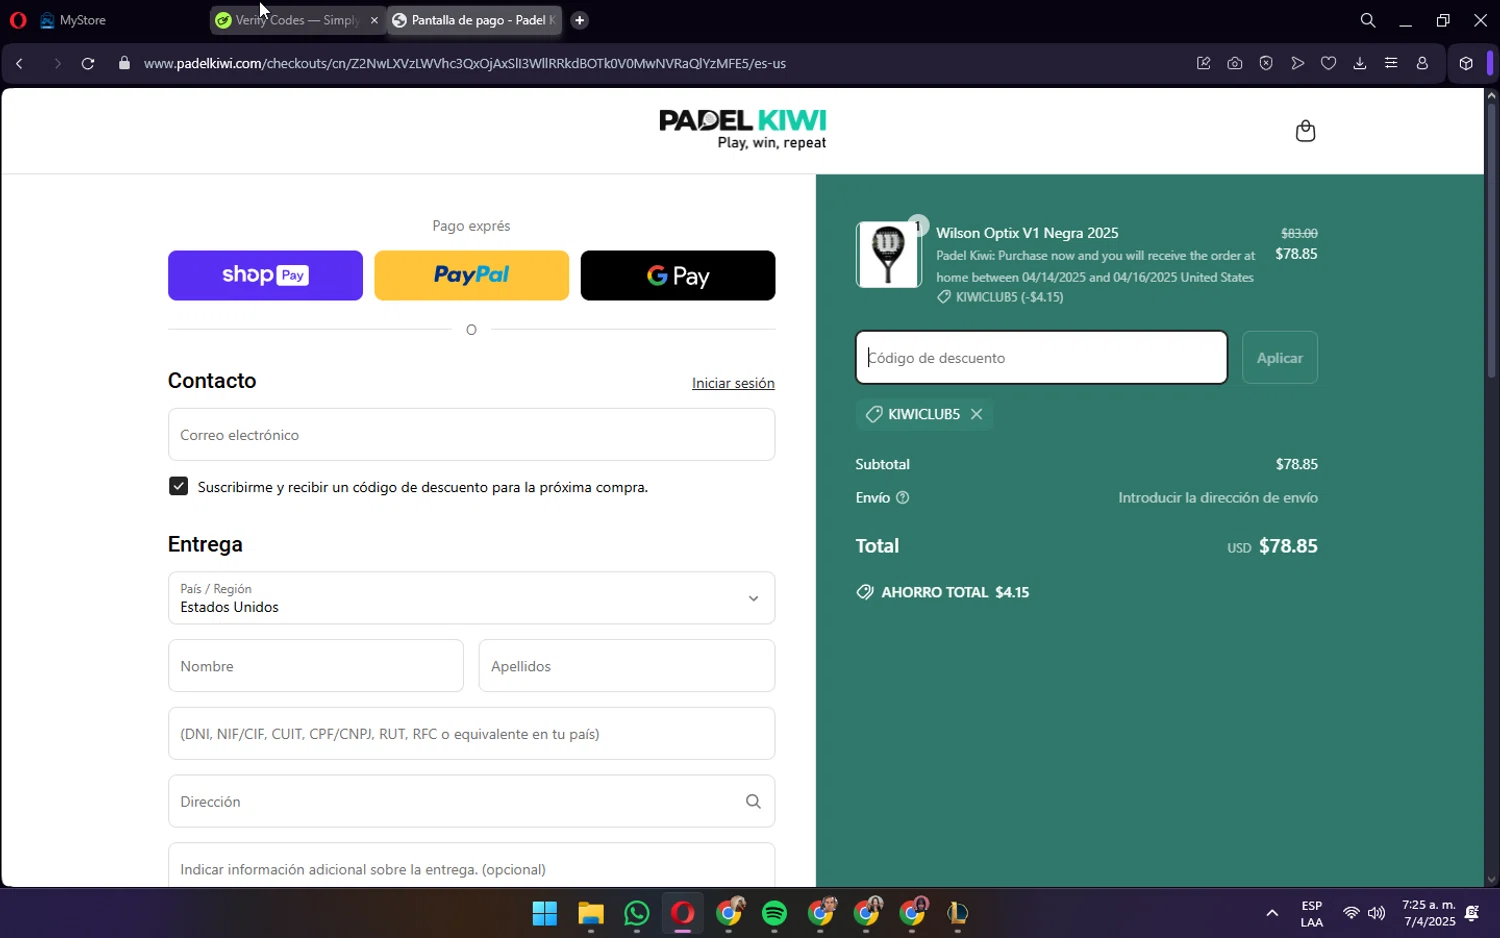Focus additional delivery information field
Image resolution: width=1500 pixels, height=938 pixels.
pos(471,866)
